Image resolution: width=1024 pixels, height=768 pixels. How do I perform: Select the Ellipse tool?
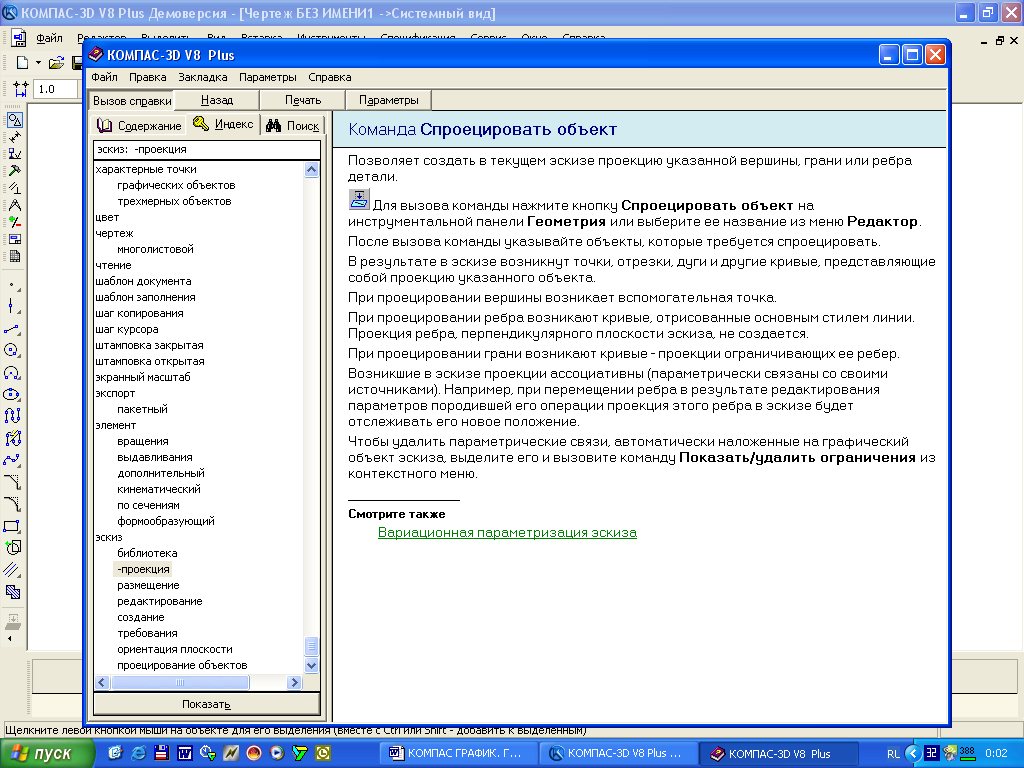tap(12, 394)
